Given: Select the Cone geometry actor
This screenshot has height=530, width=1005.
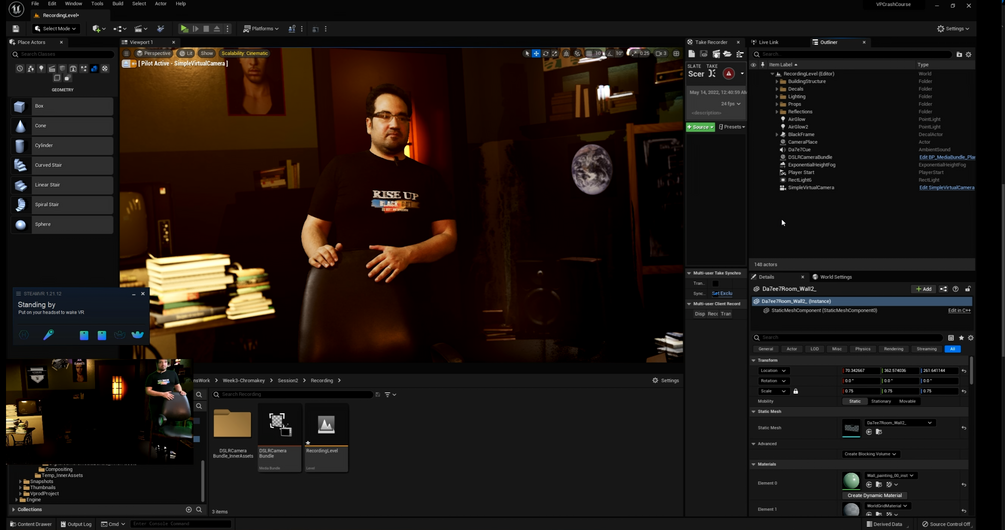Looking at the screenshot, I should (62, 126).
